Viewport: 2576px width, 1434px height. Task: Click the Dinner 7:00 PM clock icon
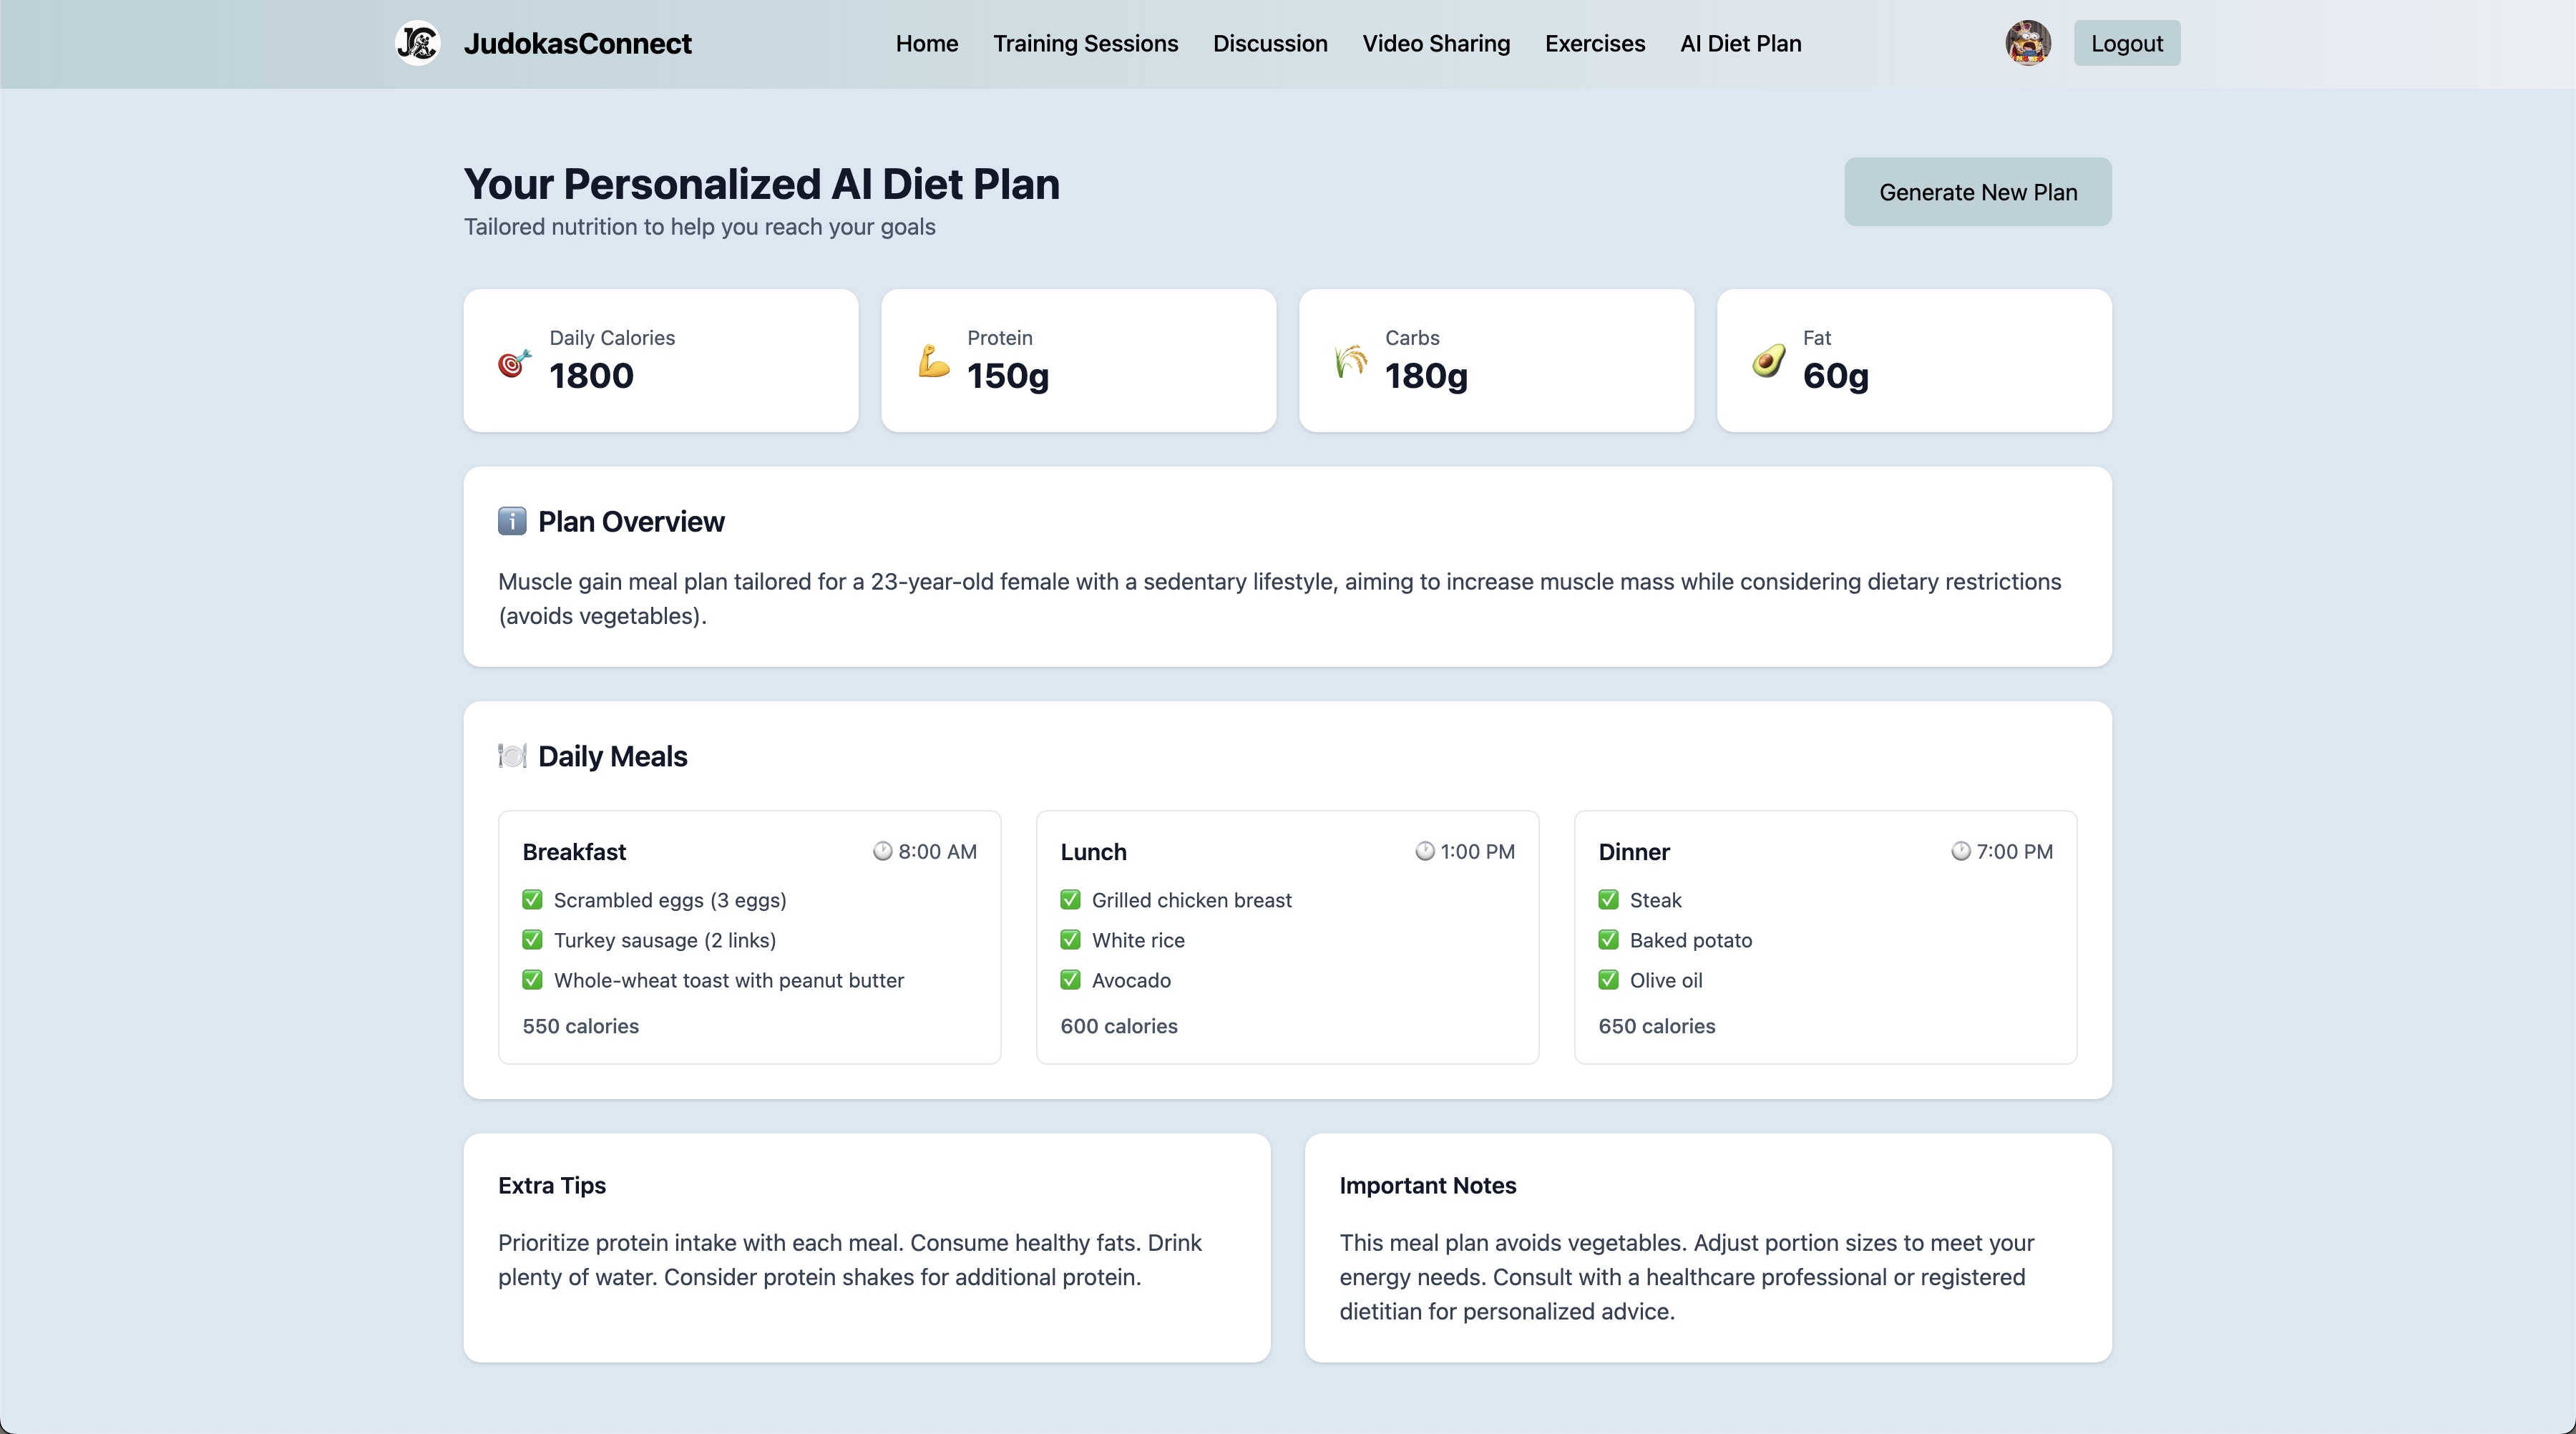click(x=1960, y=851)
